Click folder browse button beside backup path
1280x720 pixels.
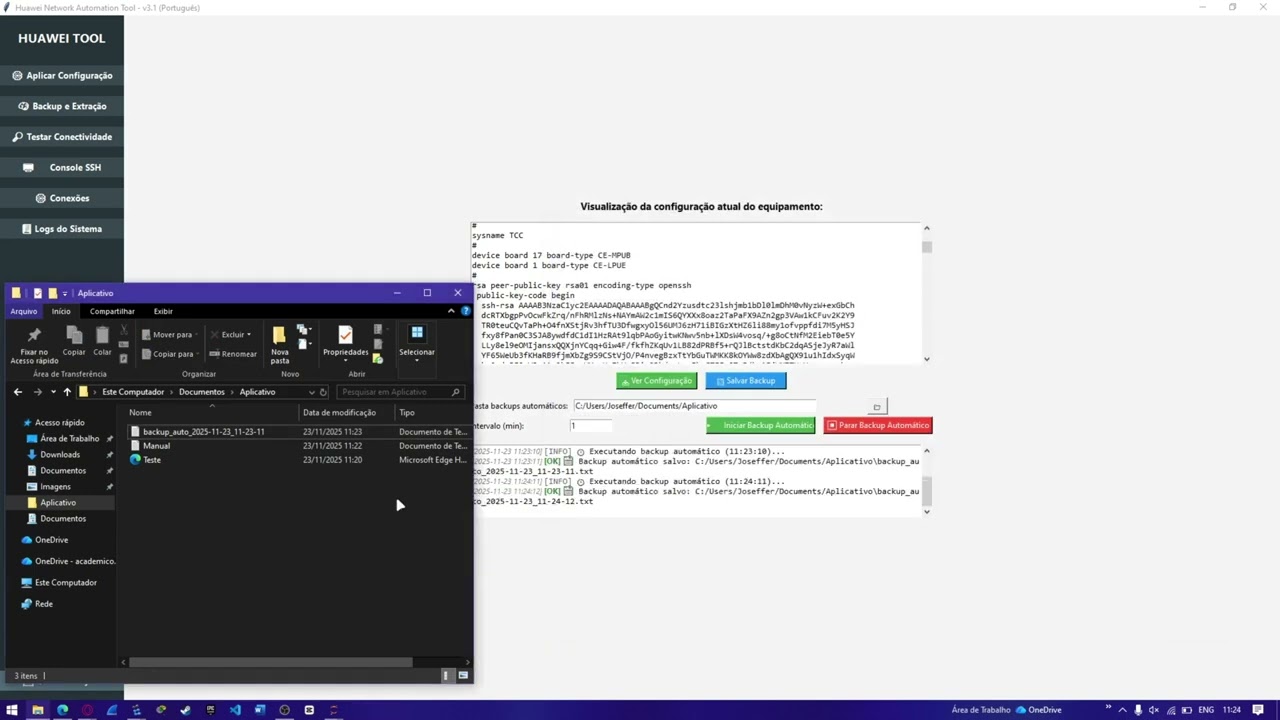877,407
